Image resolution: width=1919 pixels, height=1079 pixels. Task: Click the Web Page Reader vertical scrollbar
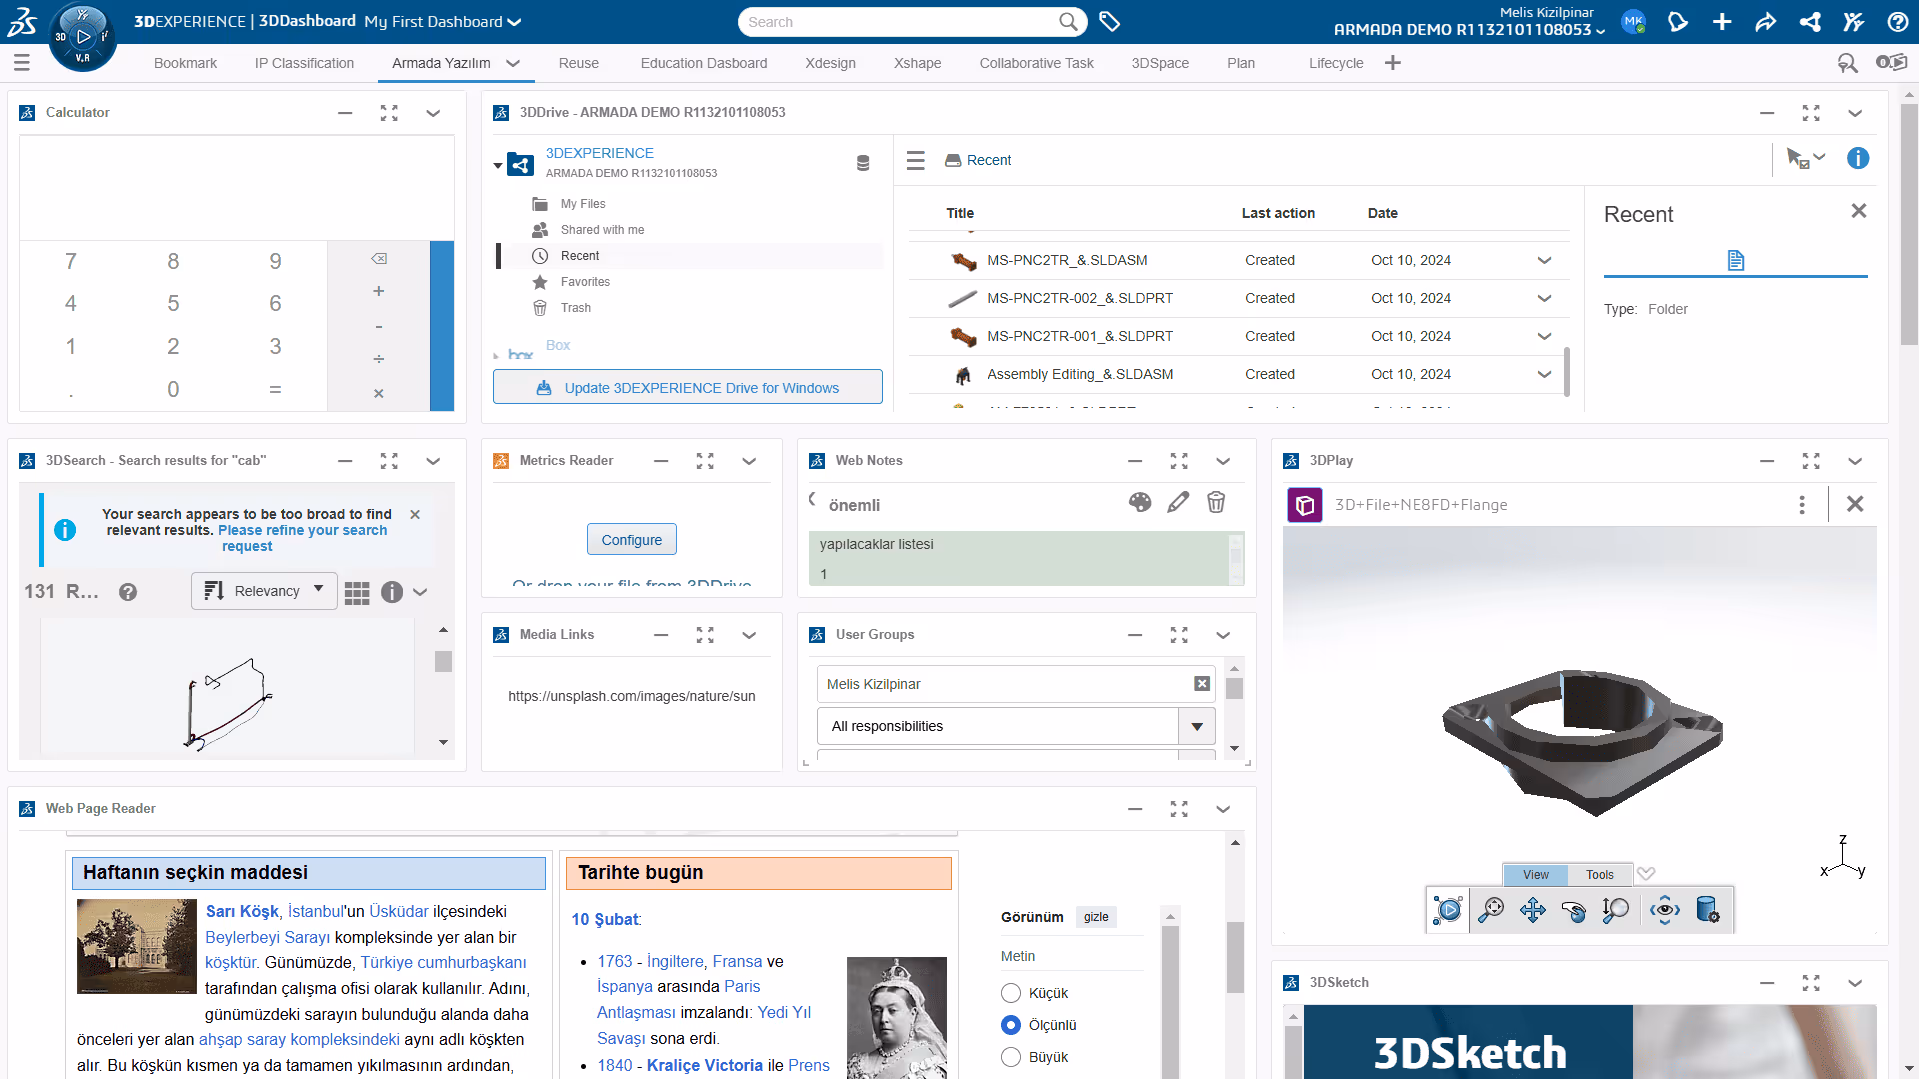click(x=1236, y=957)
